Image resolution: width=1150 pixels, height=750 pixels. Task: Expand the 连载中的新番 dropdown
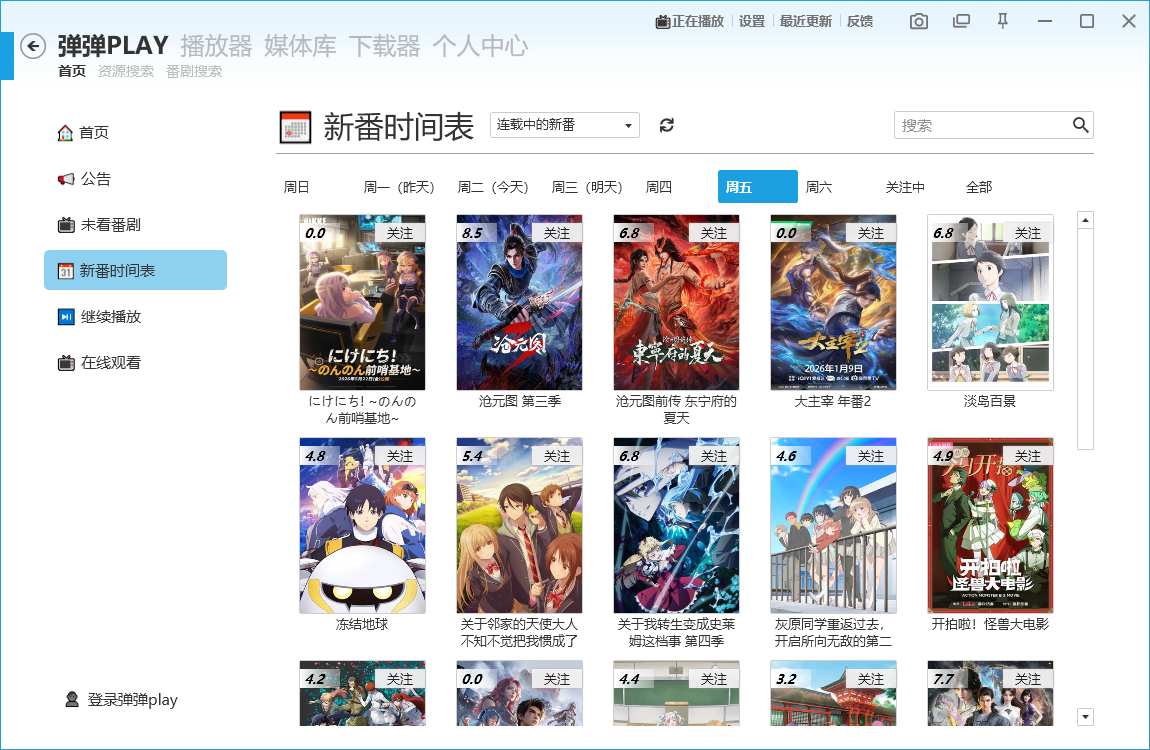(x=565, y=125)
